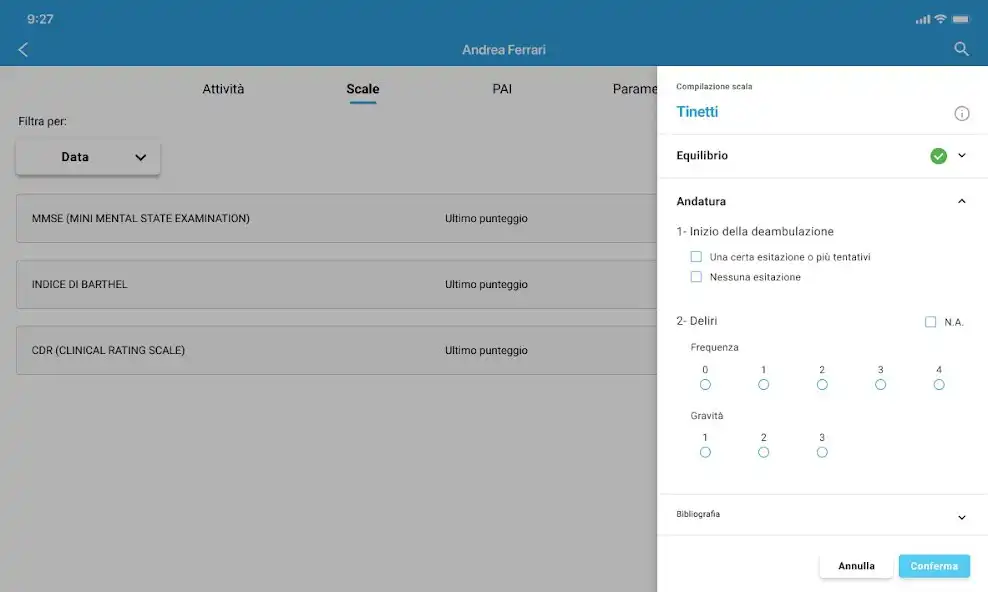Tap the Wi-Fi status icon
The image size is (988, 592).
(x=940, y=19)
